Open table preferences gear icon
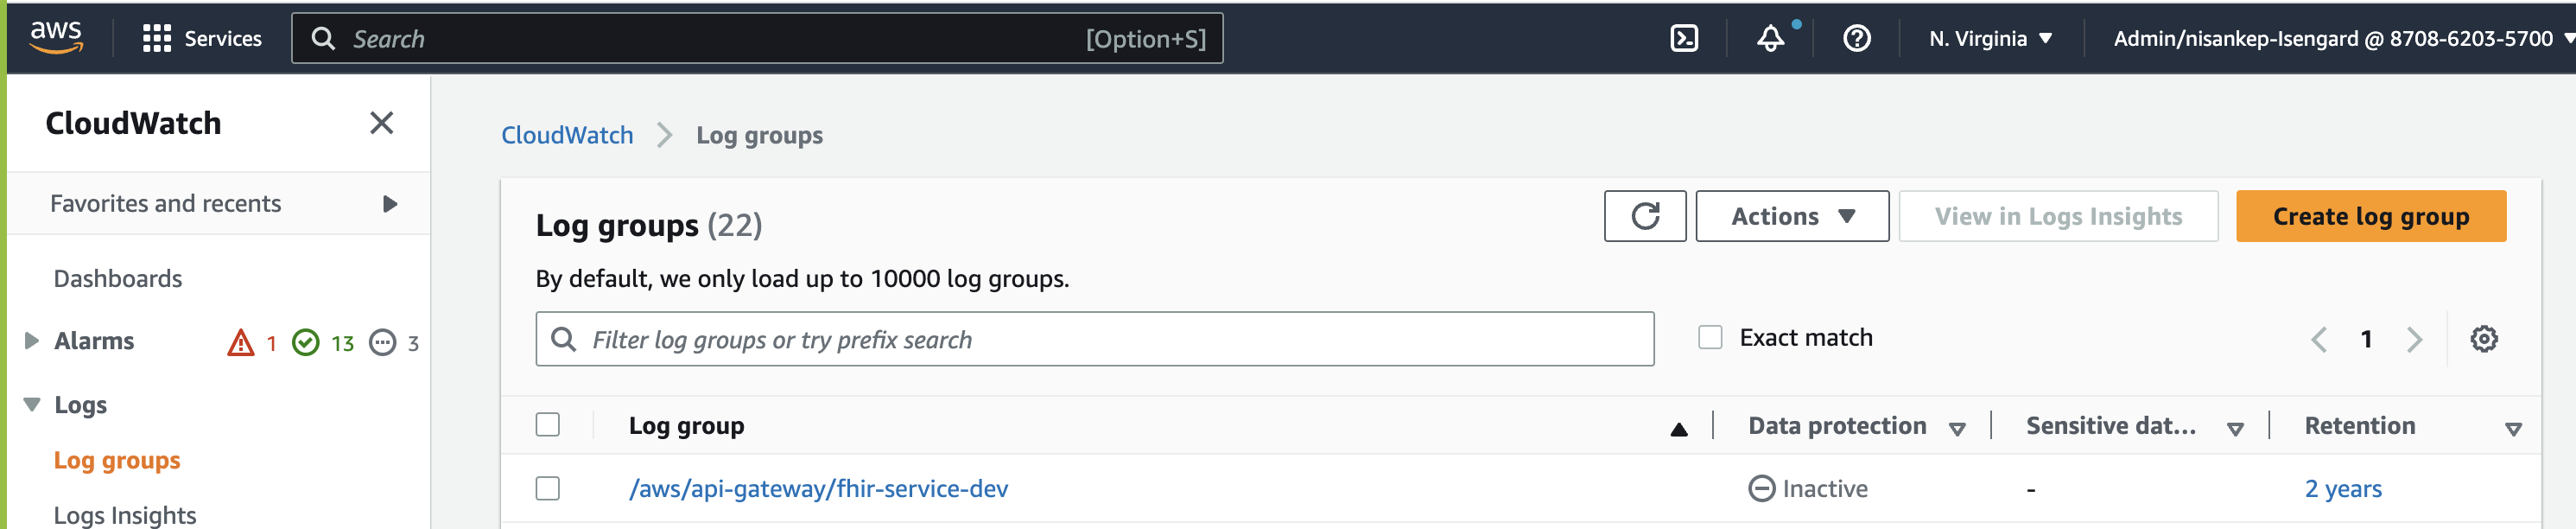Image resolution: width=2576 pixels, height=529 pixels. 2483,339
